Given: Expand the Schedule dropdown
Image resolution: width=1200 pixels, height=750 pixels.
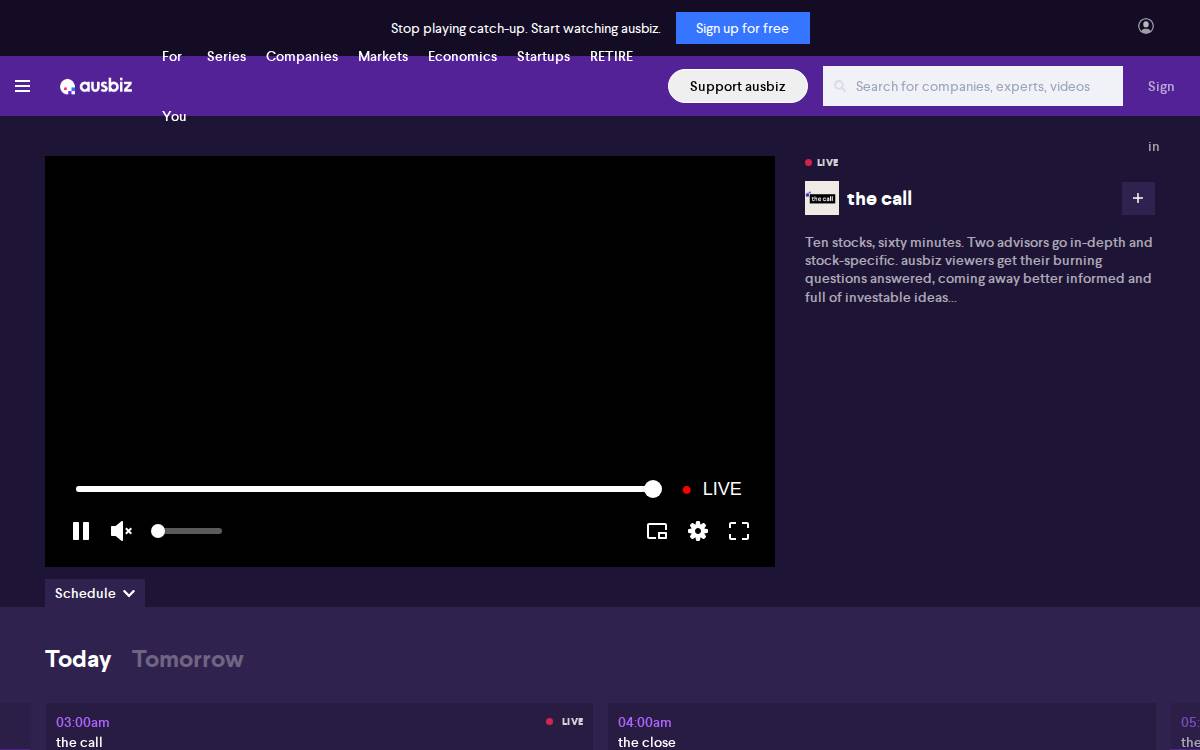Looking at the screenshot, I should (x=95, y=593).
